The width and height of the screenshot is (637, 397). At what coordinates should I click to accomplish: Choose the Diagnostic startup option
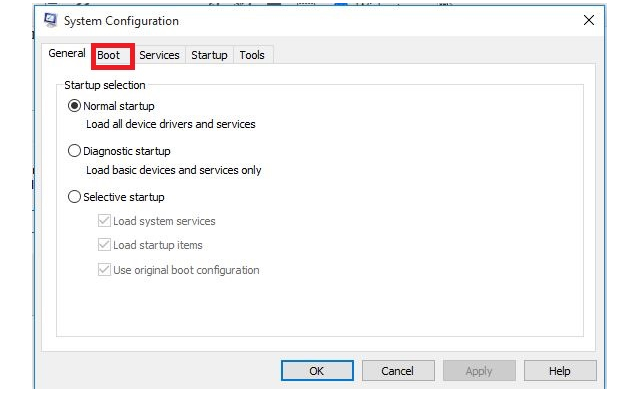[x=74, y=151]
